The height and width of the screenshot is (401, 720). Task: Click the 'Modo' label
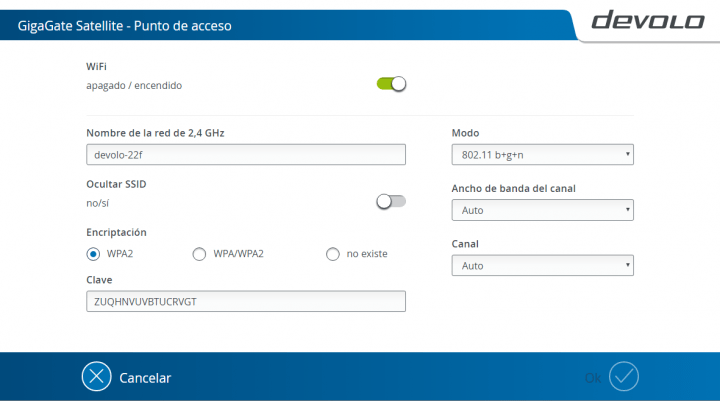pyautogui.click(x=465, y=133)
